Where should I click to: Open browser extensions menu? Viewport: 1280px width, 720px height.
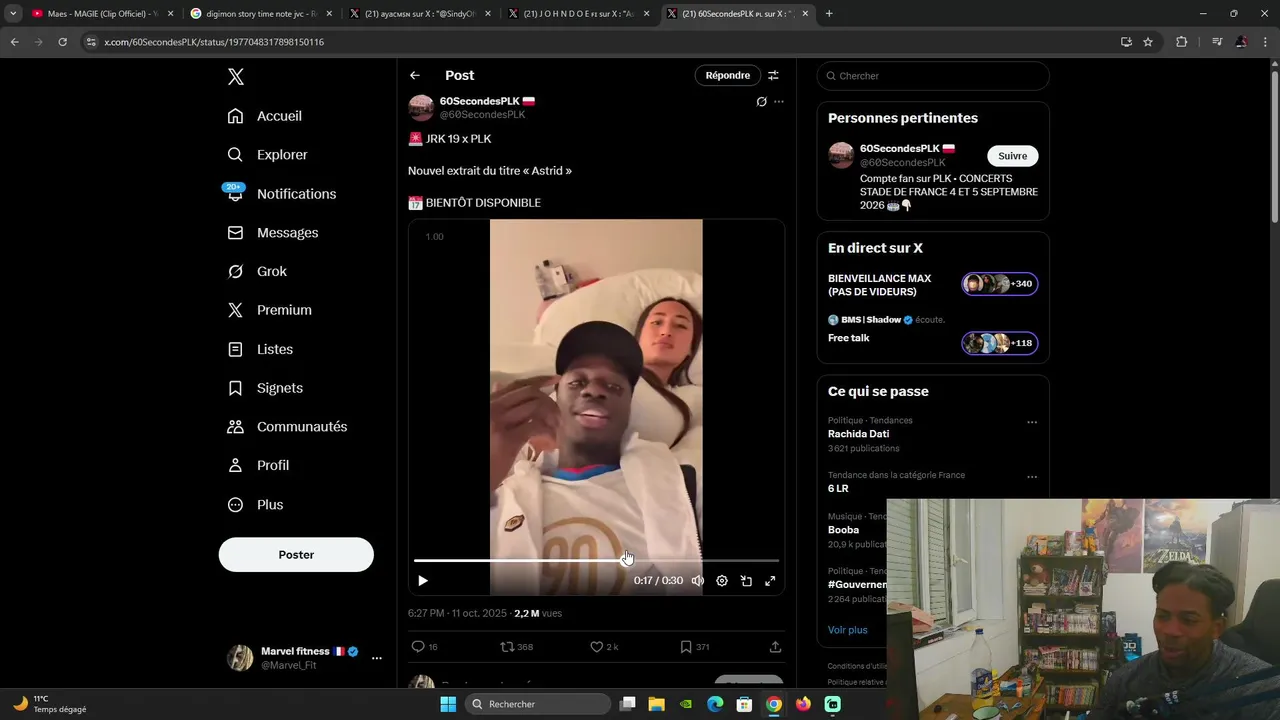pos(1181,42)
